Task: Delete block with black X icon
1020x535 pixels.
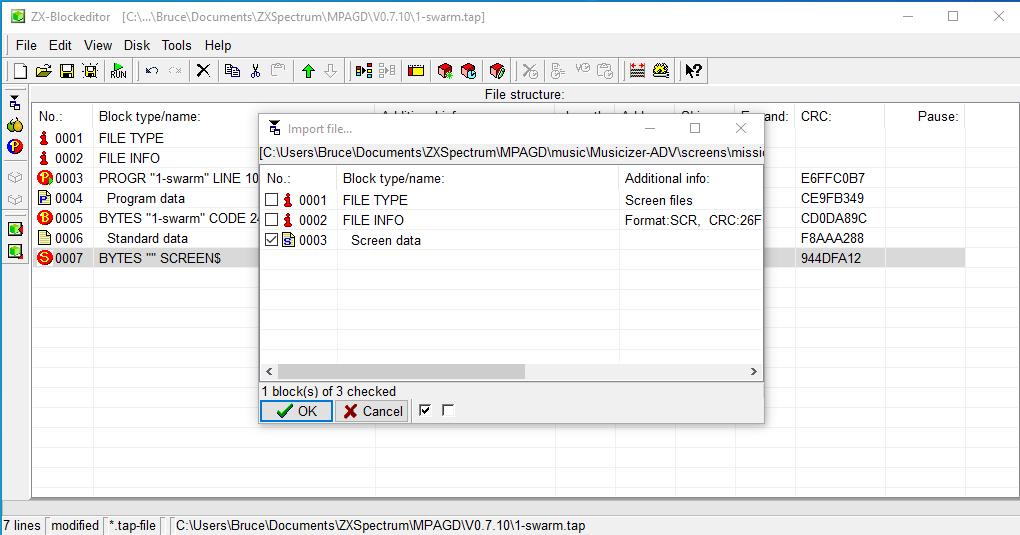Action: (x=203, y=70)
